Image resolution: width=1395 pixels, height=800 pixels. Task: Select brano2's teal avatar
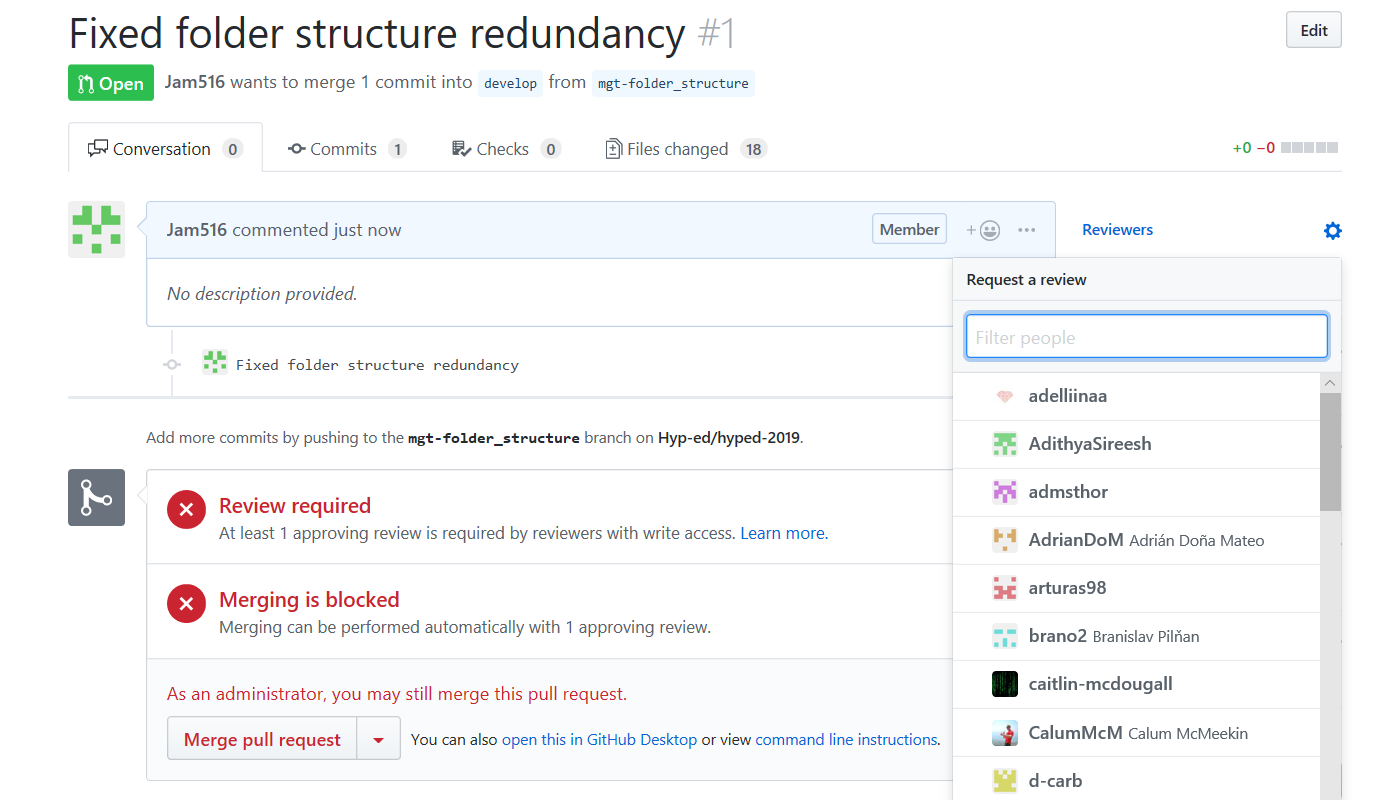[x=1005, y=636]
